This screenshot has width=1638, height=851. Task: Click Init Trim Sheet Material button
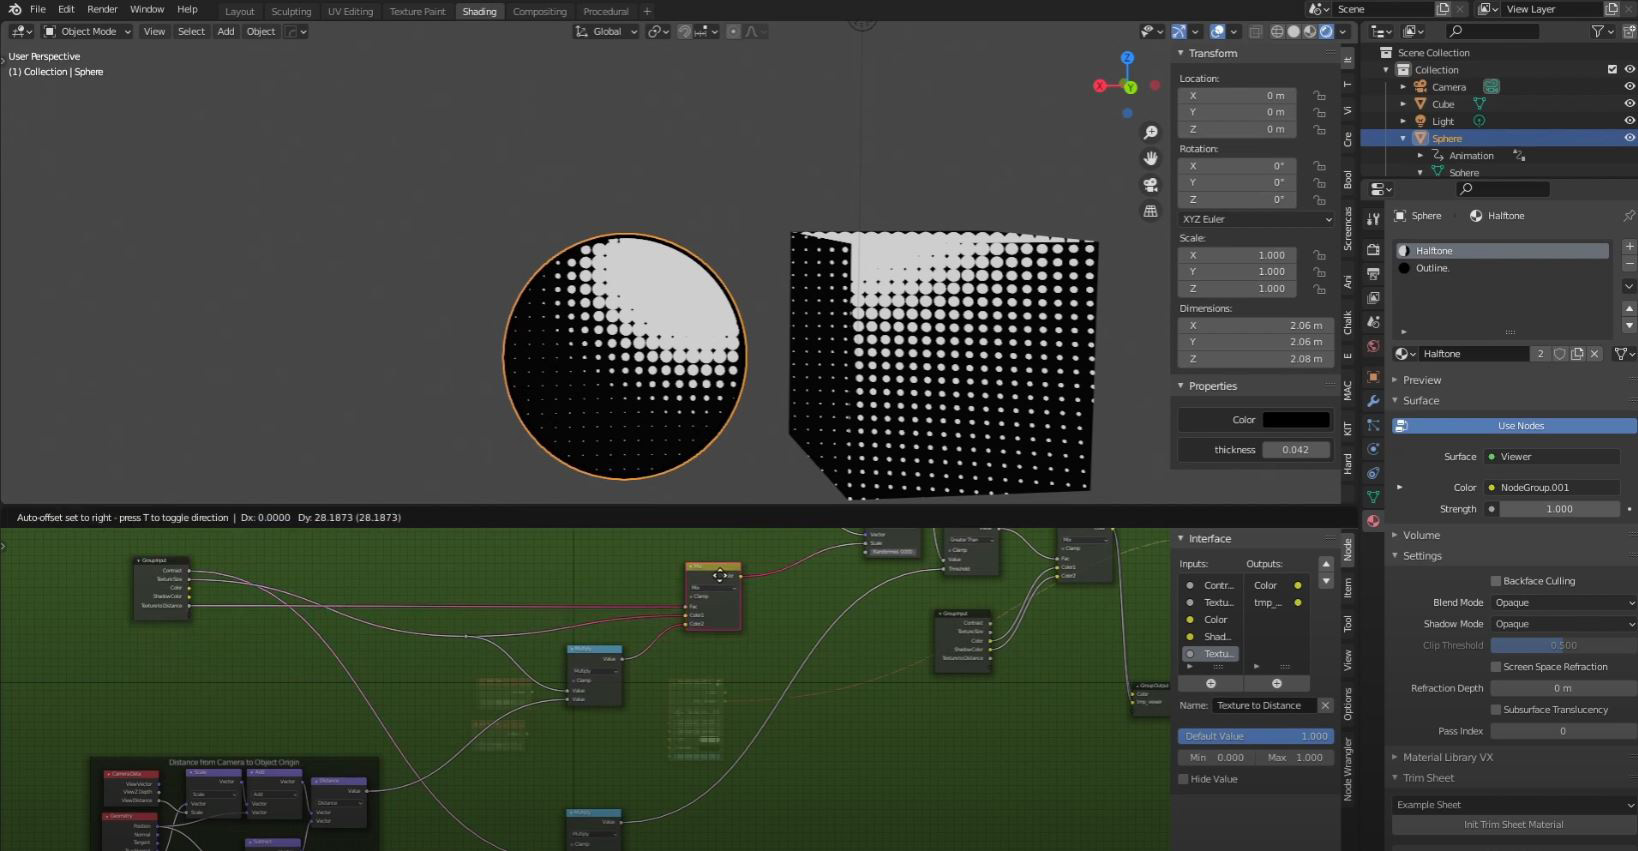1513,825
